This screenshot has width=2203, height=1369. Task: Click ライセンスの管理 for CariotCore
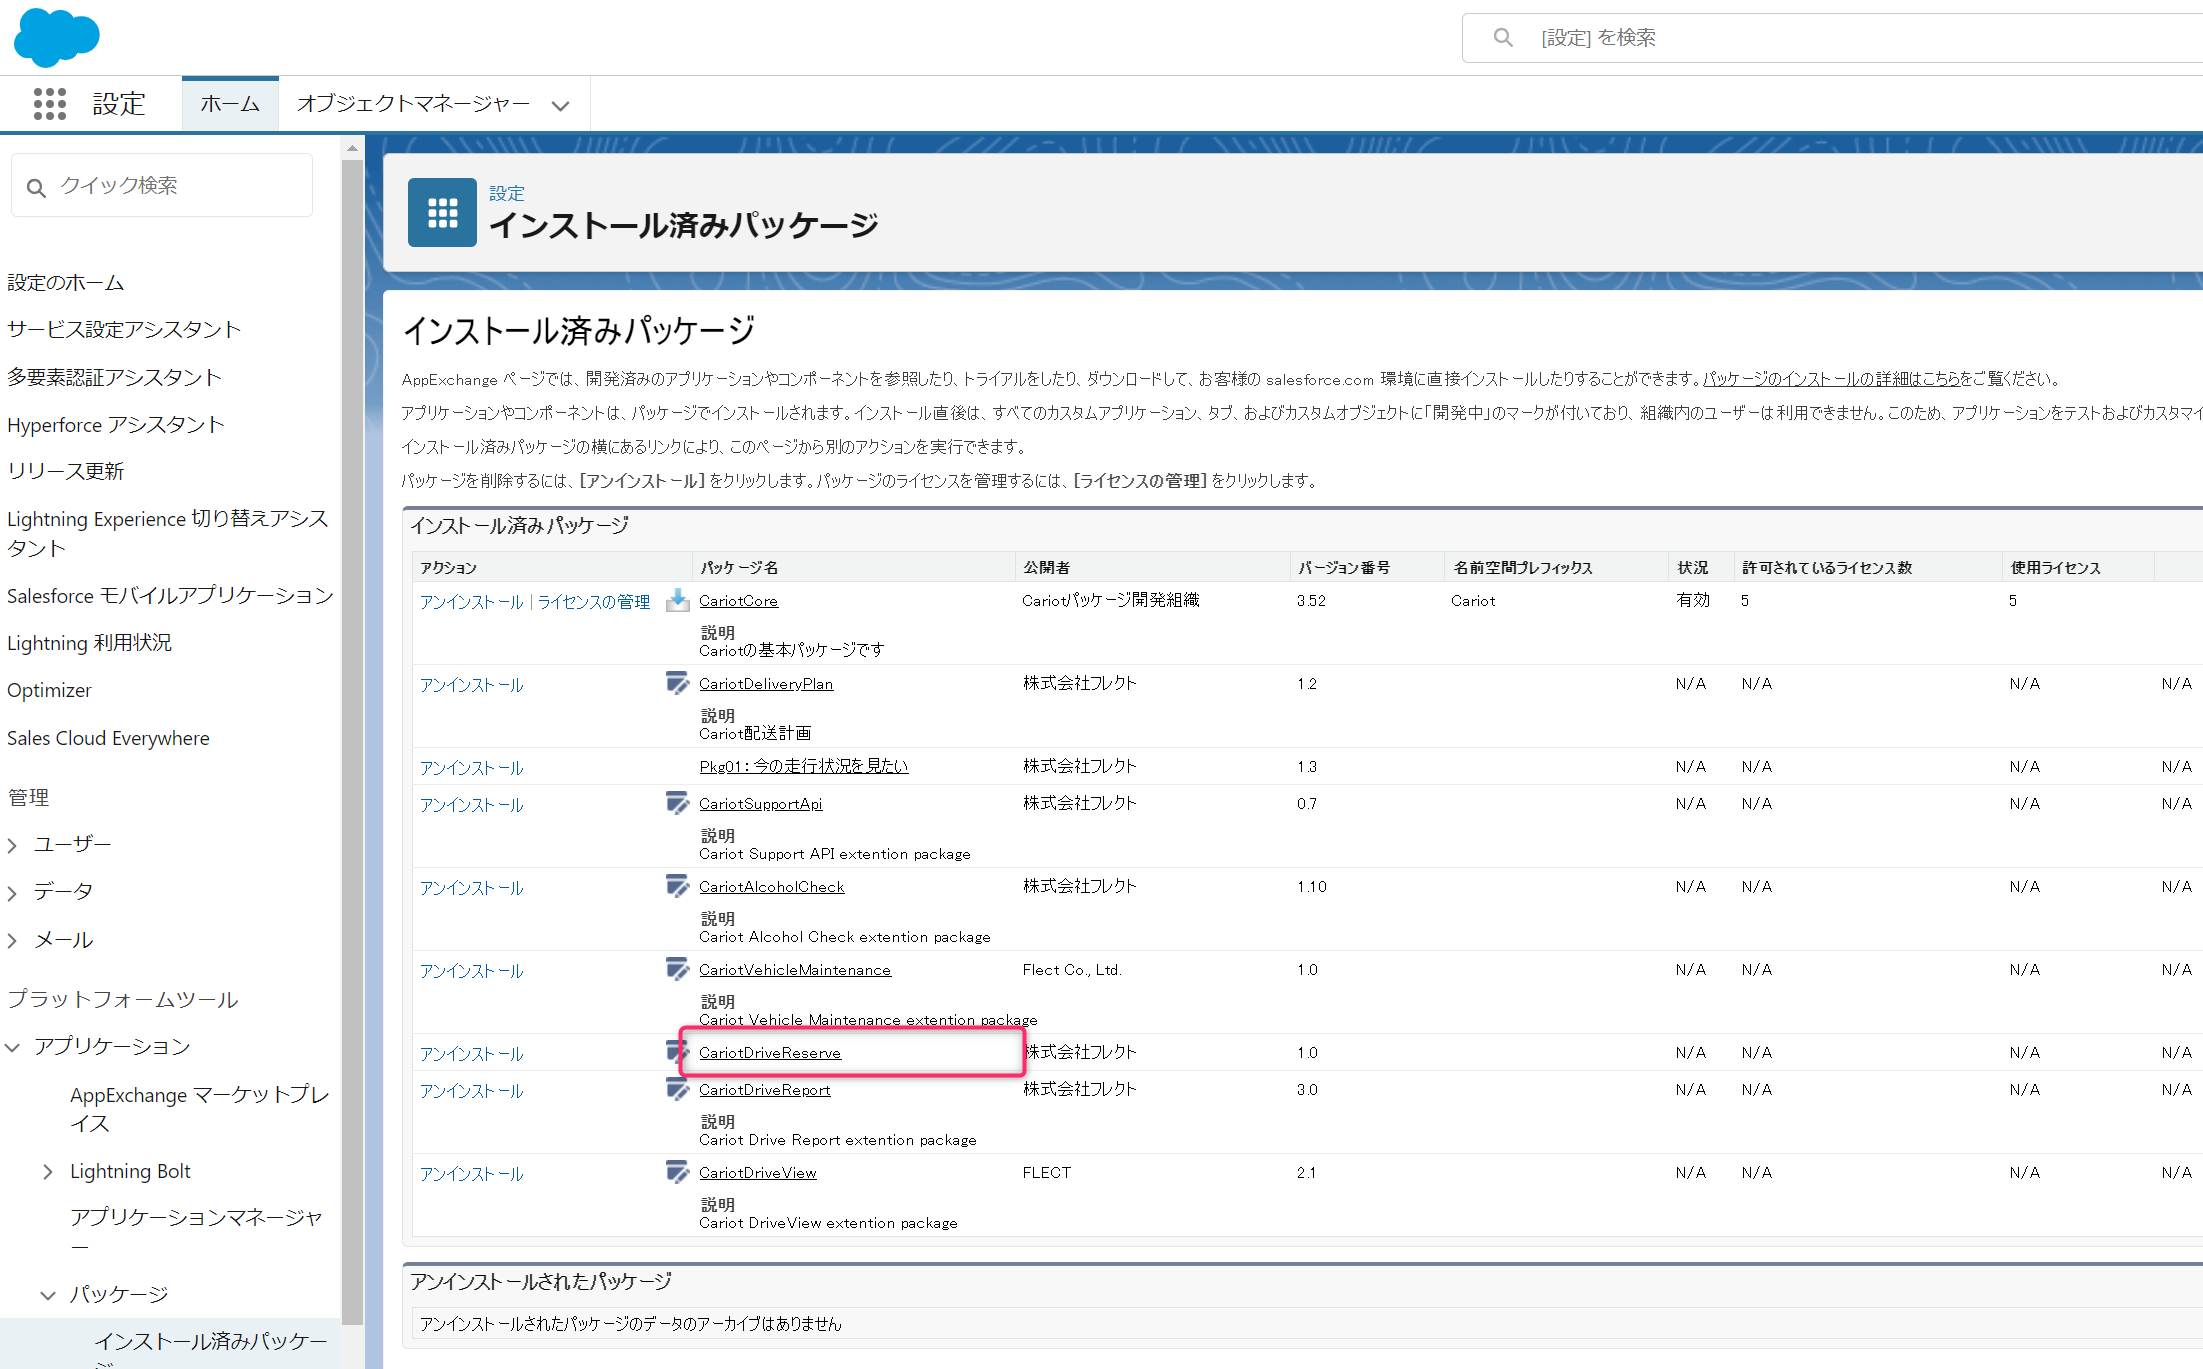pos(594,602)
